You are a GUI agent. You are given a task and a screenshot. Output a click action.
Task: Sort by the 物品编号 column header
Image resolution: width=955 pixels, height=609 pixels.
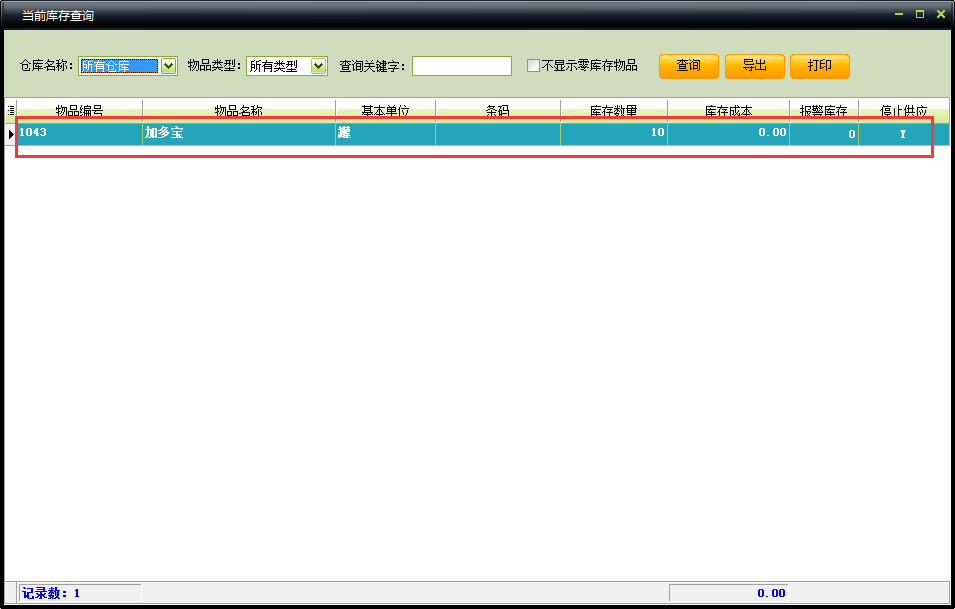click(x=79, y=110)
